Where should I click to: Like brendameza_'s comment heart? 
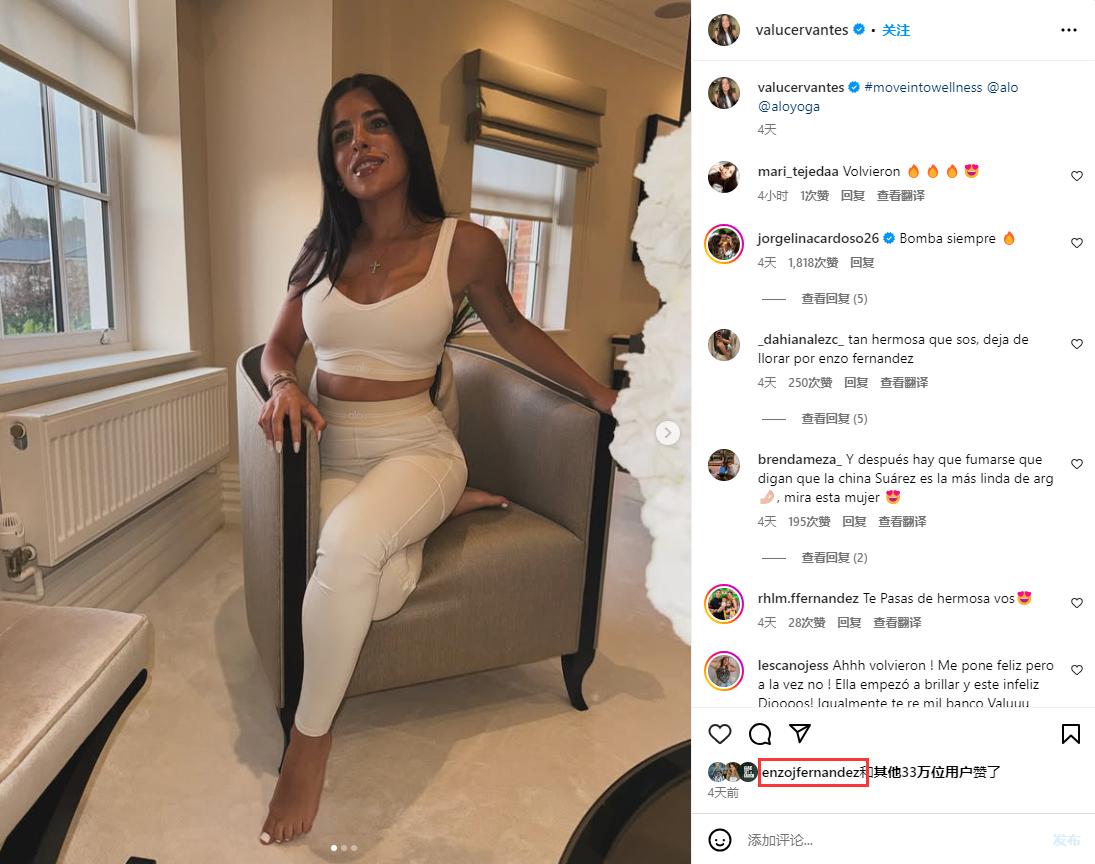pos(1077,464)
